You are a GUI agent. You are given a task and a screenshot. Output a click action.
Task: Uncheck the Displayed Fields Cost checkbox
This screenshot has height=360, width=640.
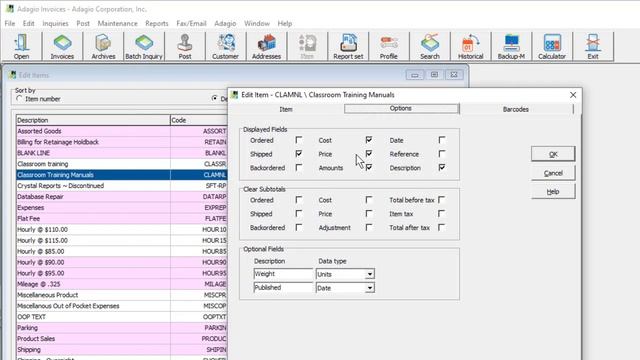click(x=369, y=140)
